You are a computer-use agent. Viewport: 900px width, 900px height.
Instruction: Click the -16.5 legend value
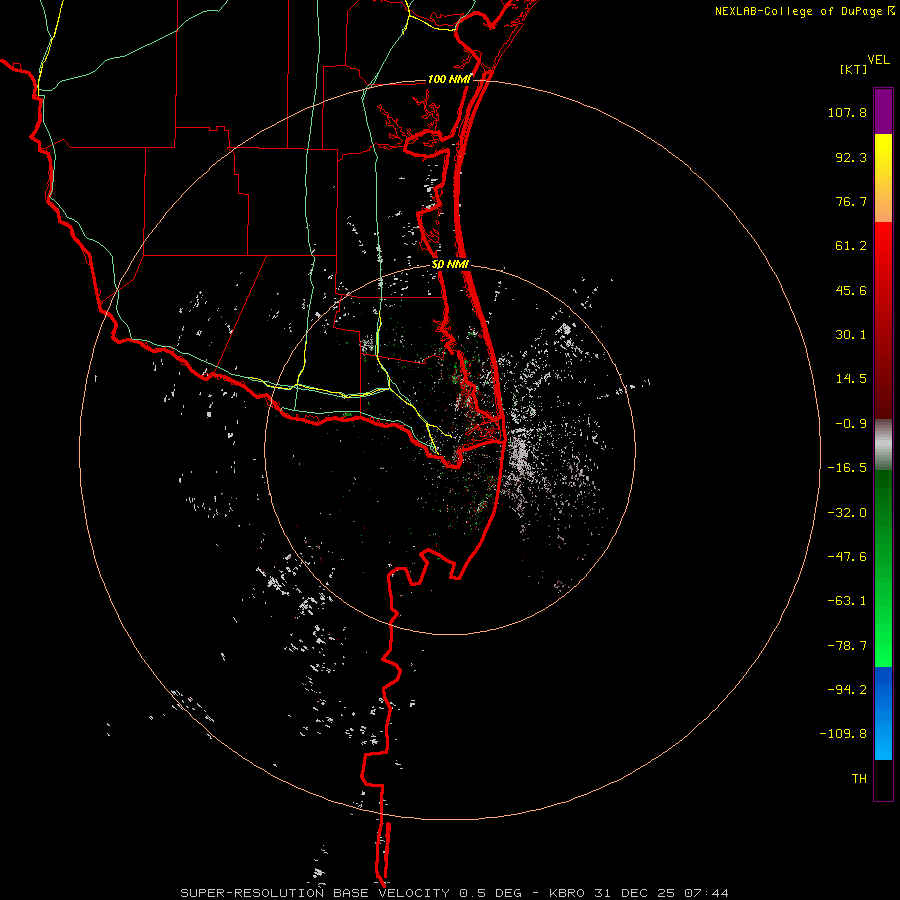tap(847, 468)
